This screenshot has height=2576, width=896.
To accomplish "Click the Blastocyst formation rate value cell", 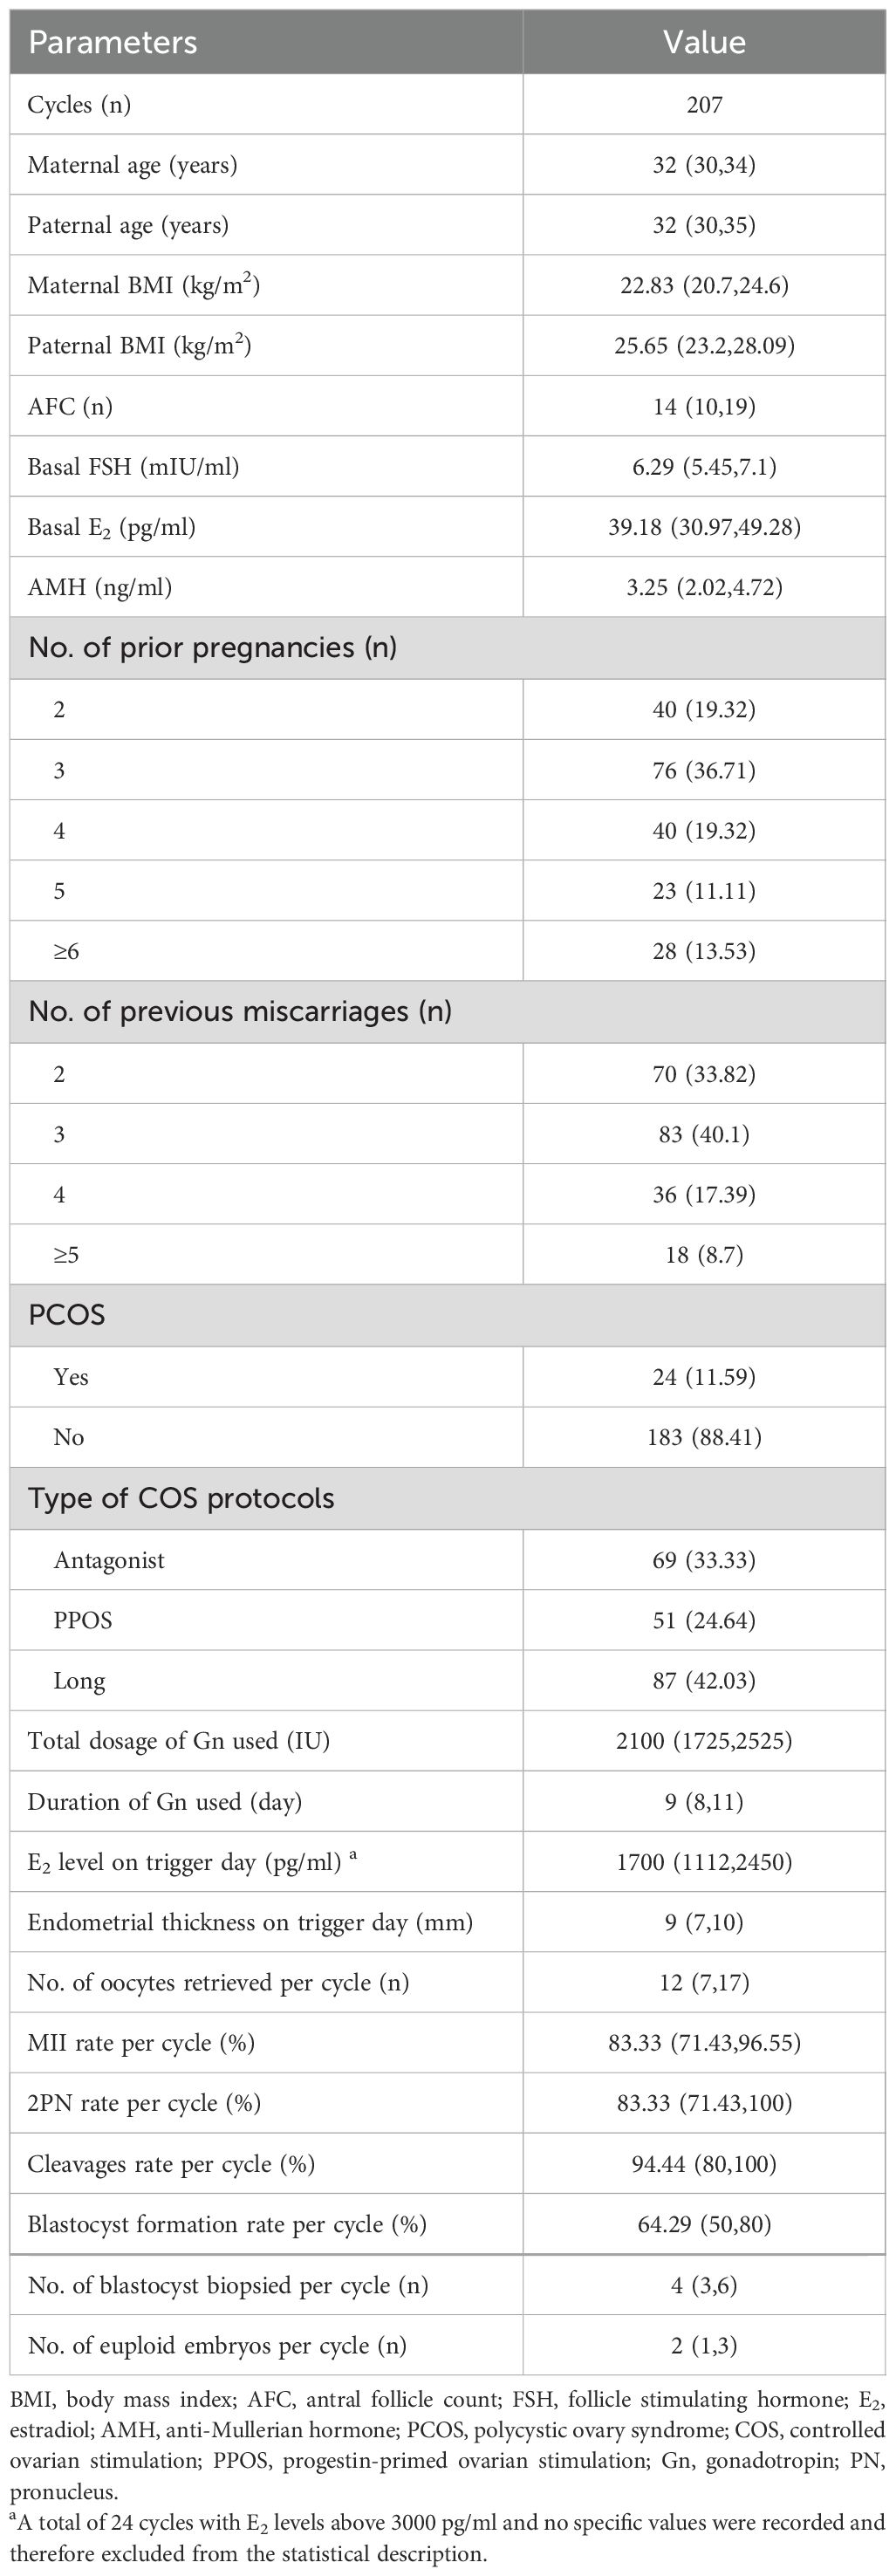I will coord(704,2224).
